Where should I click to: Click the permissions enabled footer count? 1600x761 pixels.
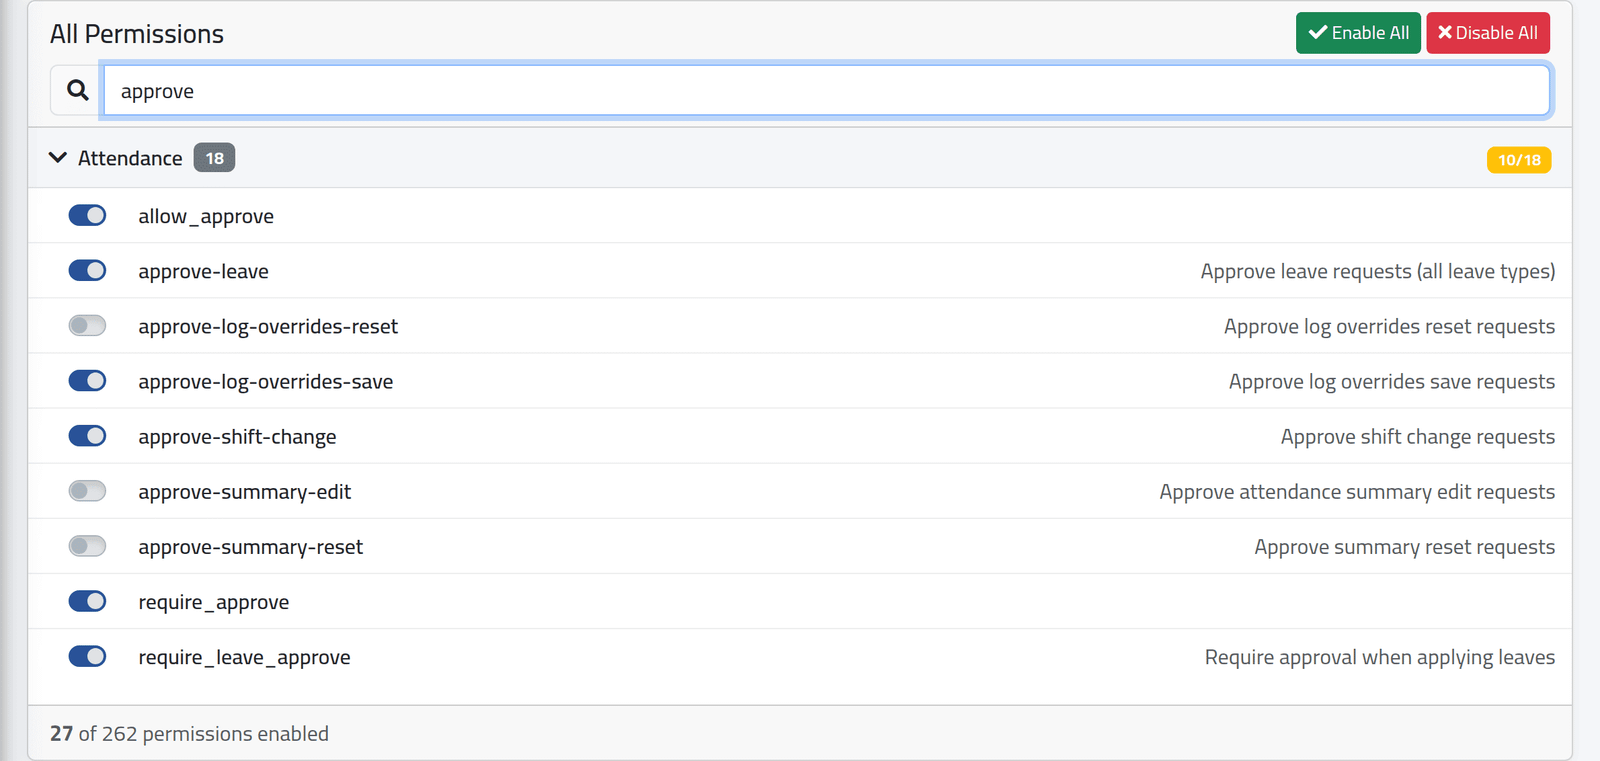(x=189, y=734)
